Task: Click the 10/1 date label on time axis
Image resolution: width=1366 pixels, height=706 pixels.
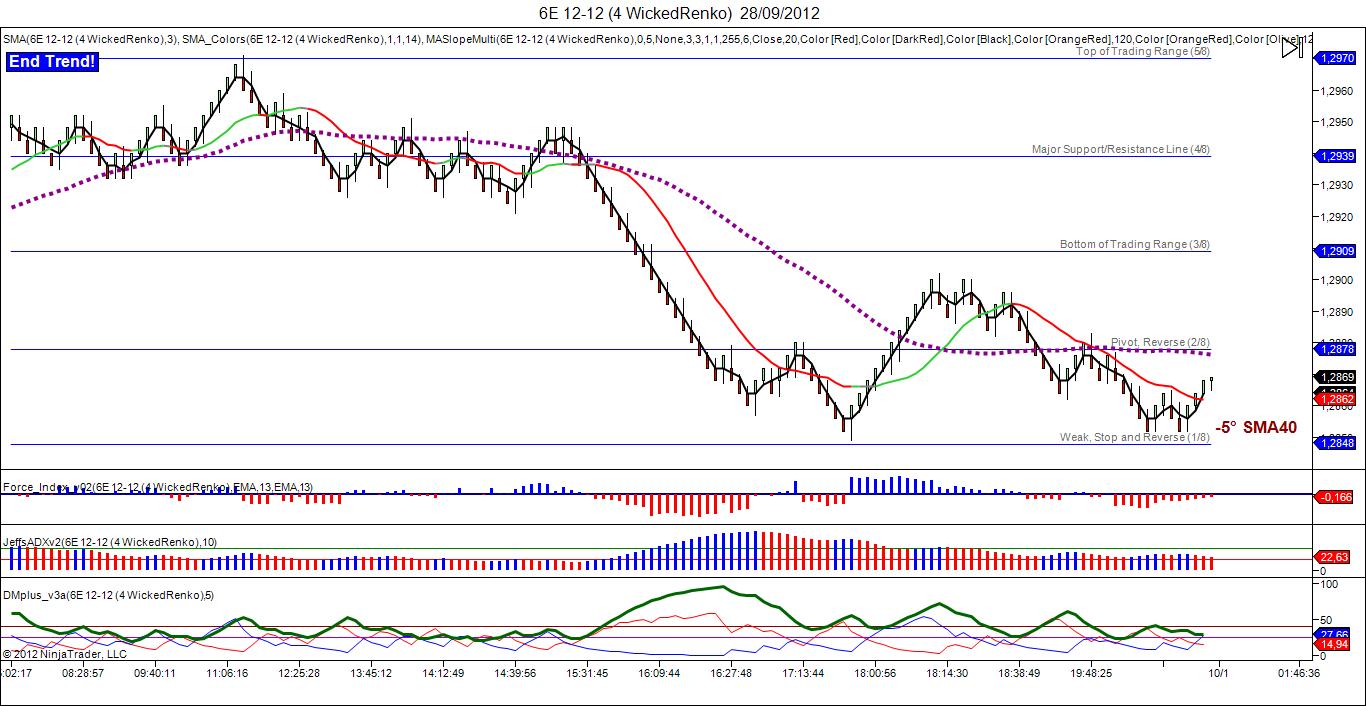Action: (x=1218, y=673)
